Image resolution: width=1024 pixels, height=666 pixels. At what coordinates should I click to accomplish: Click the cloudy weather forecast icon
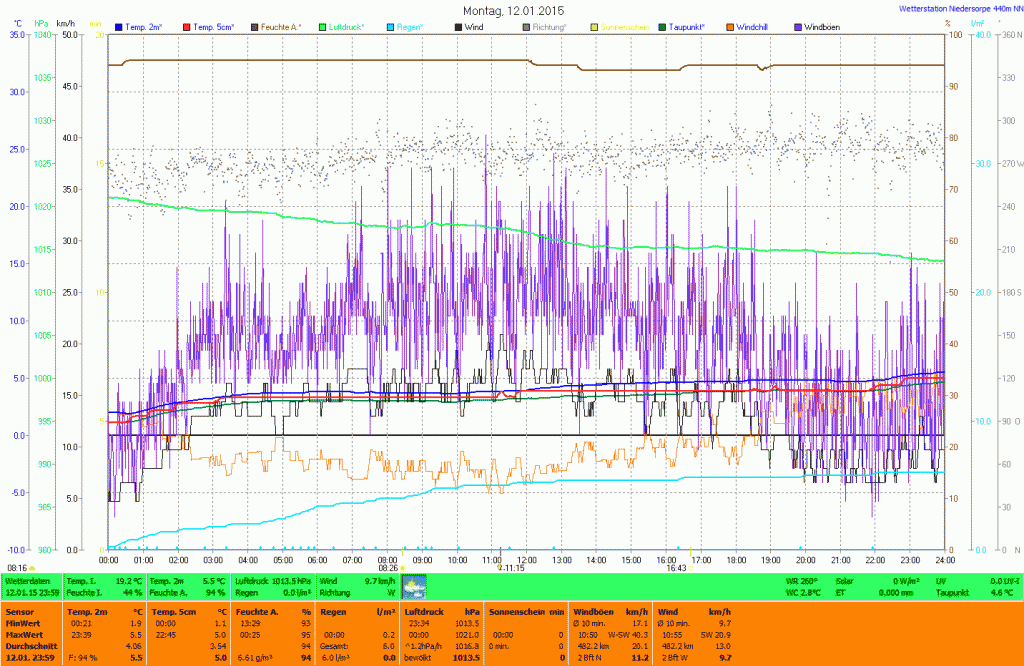click(x=413, y=586)
